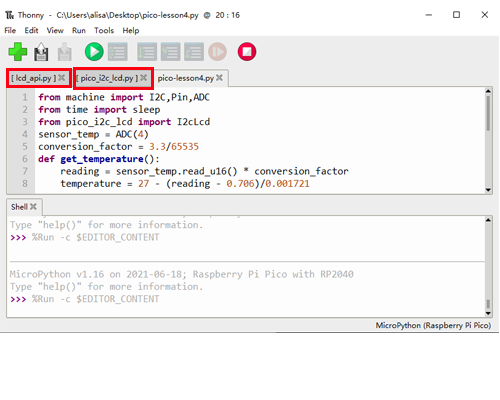Click the Shell scrollbar up arrow
Viewport: 500px width, 400px height.
(488, 220)
